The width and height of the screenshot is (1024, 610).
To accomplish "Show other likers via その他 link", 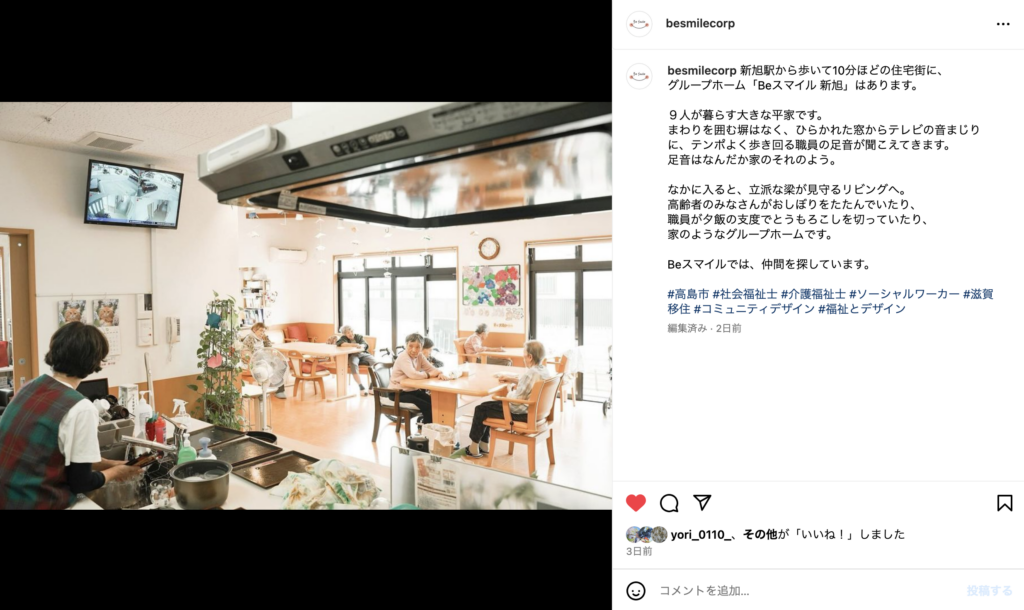I will coord(760,534).
